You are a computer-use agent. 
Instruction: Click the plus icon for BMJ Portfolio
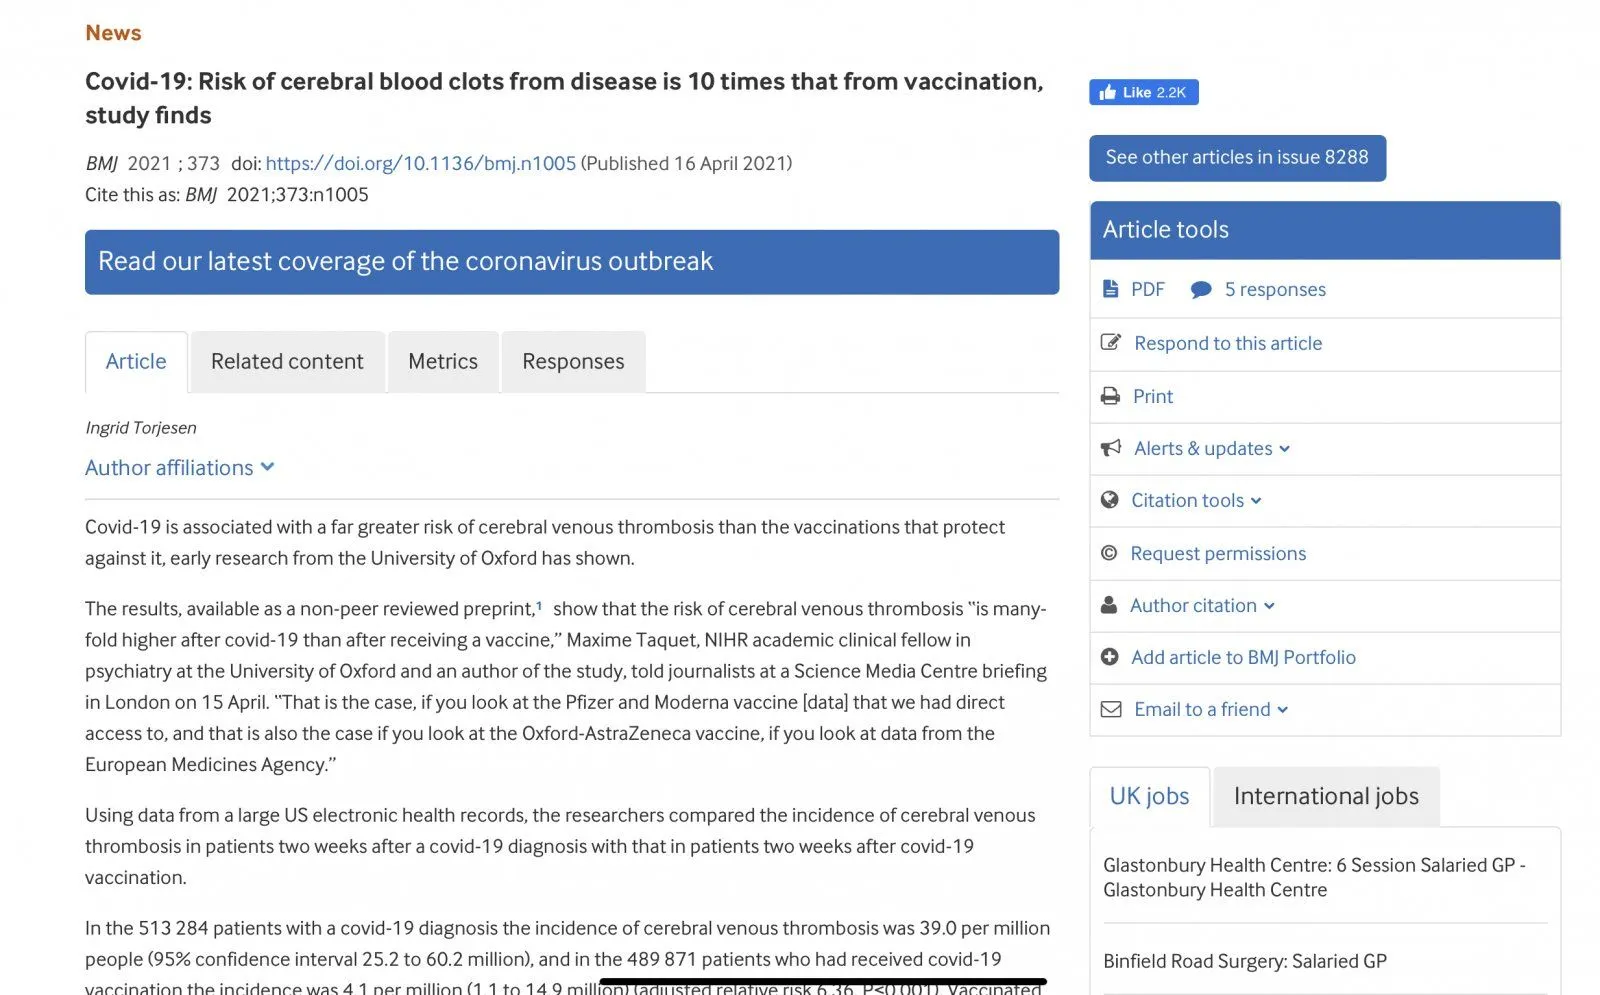[1109, 657]
